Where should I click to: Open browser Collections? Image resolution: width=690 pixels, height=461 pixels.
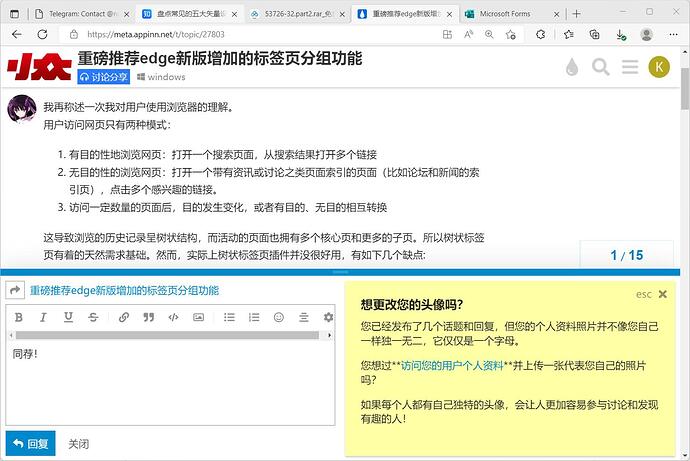595,34
